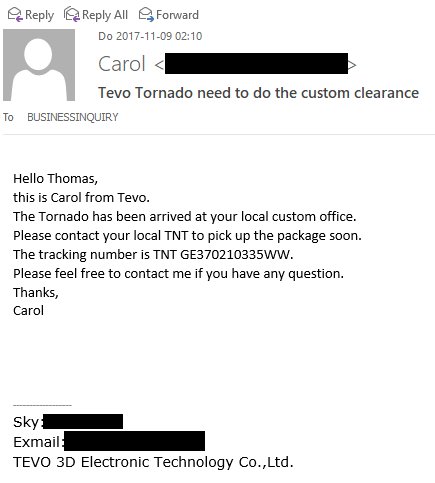
Task: Click the Reply envelope icon
Action: click(15, 15)
